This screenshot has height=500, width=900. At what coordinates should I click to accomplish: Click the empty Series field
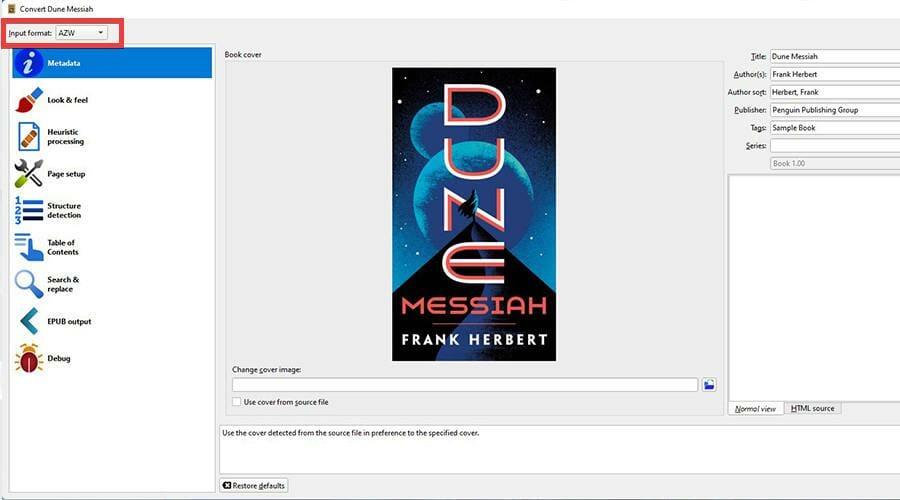[x=835, y=146]
